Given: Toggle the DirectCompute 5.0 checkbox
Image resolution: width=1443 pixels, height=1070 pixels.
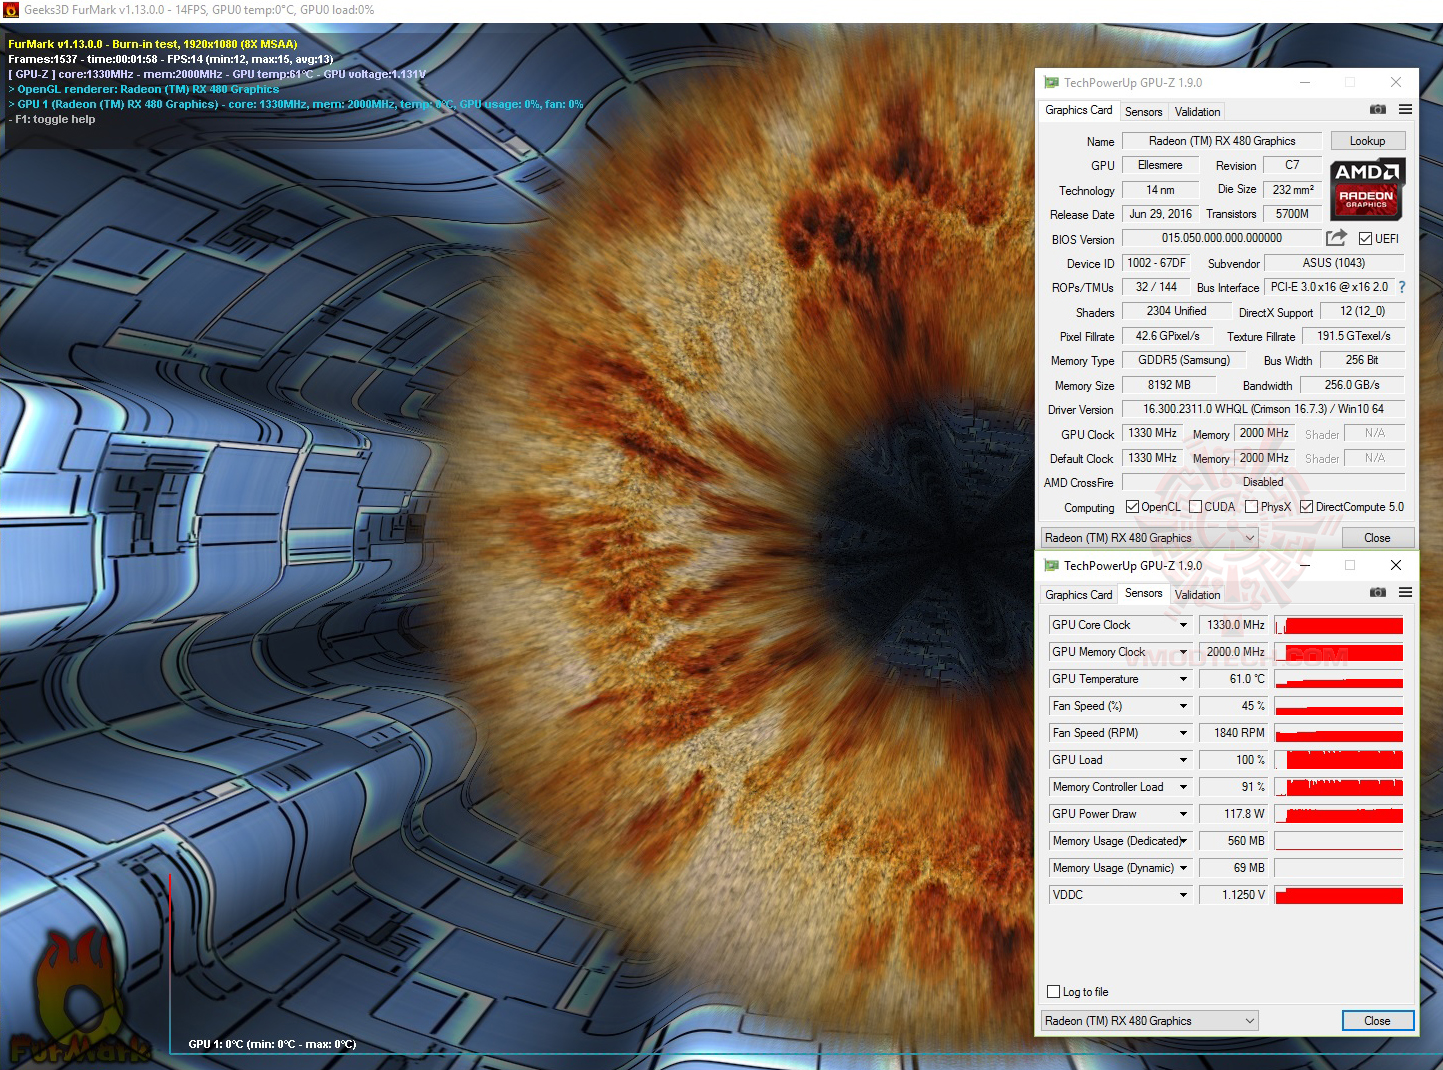Looking at the screenshot, I should [1306, 507].
